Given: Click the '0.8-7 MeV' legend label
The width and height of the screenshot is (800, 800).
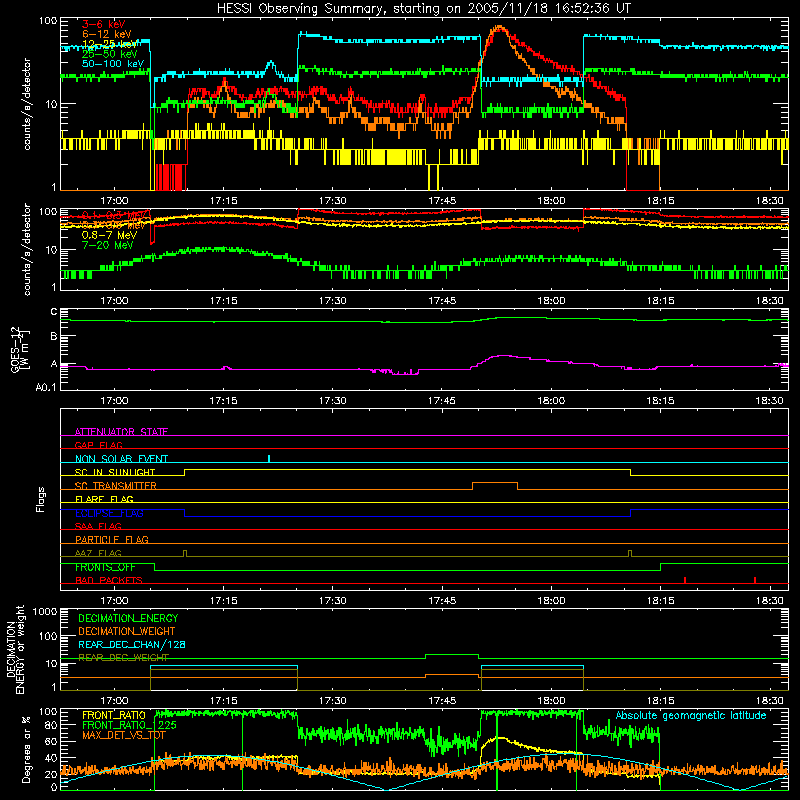Looking at the screenshot, I should pos(109,235).
